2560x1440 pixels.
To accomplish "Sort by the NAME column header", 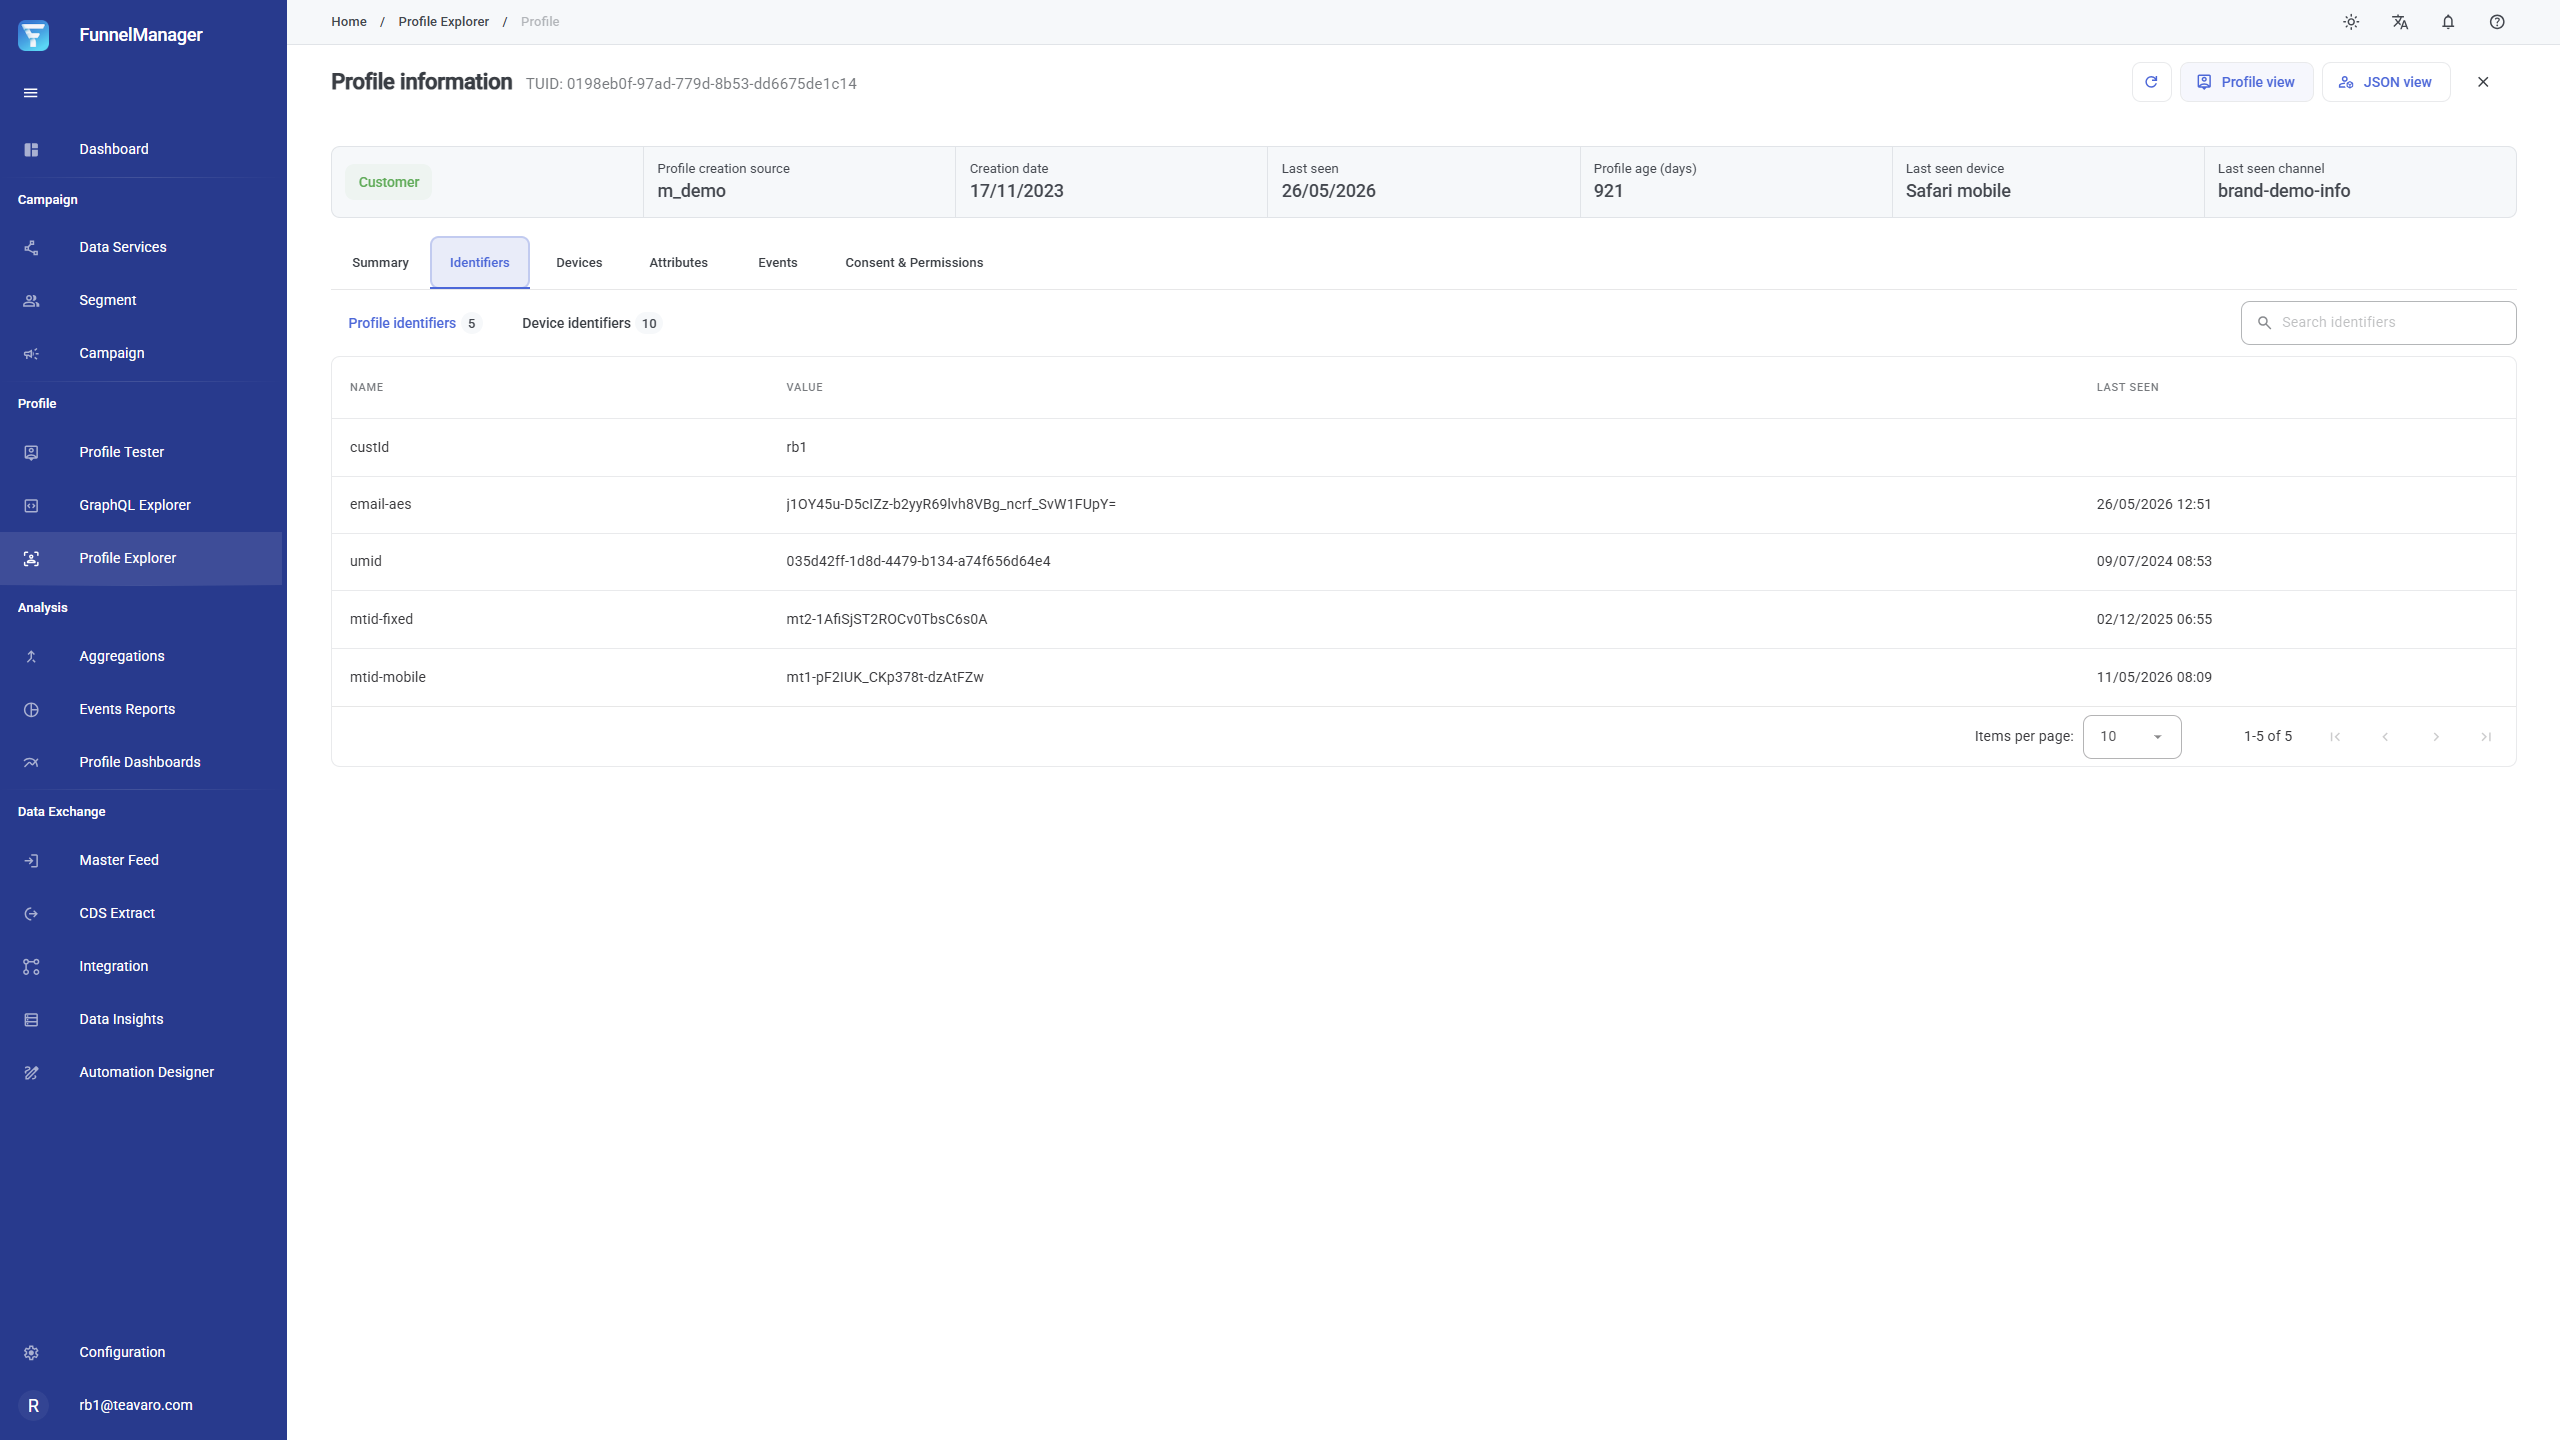I will (366, 388).
